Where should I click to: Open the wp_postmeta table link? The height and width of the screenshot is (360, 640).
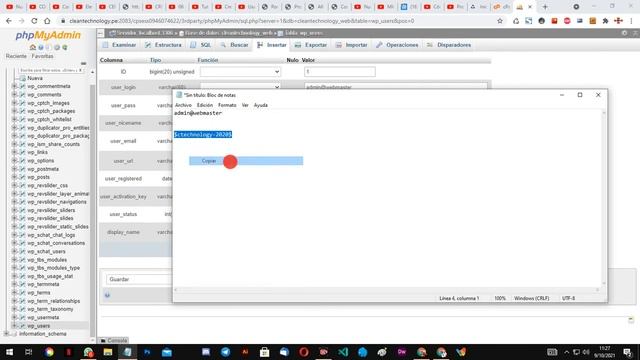pos(43,169)
